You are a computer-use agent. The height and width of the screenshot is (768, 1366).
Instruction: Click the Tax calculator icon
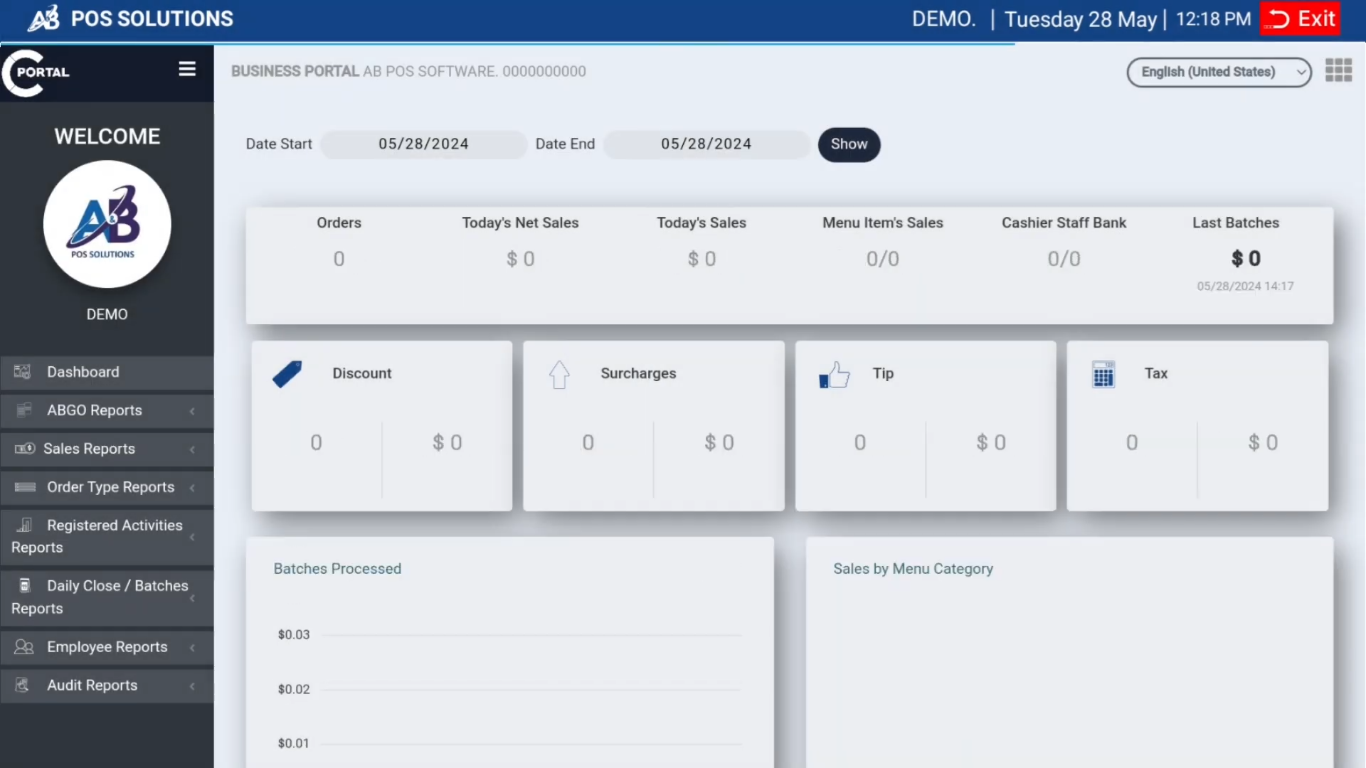coord(1103,374)
